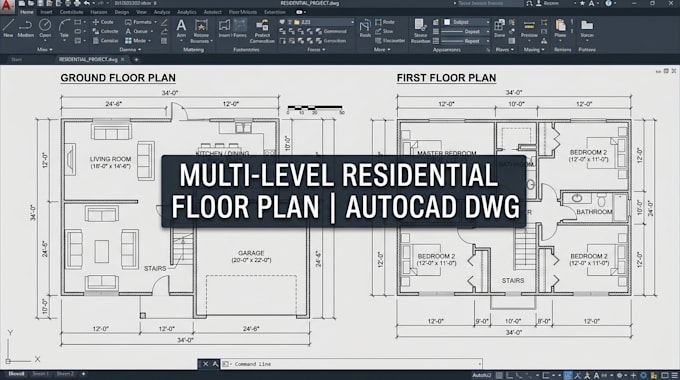Viewport: 680px width, 380px height.
Task: Open the View ribbon tab
Action: tap(141, 12)
